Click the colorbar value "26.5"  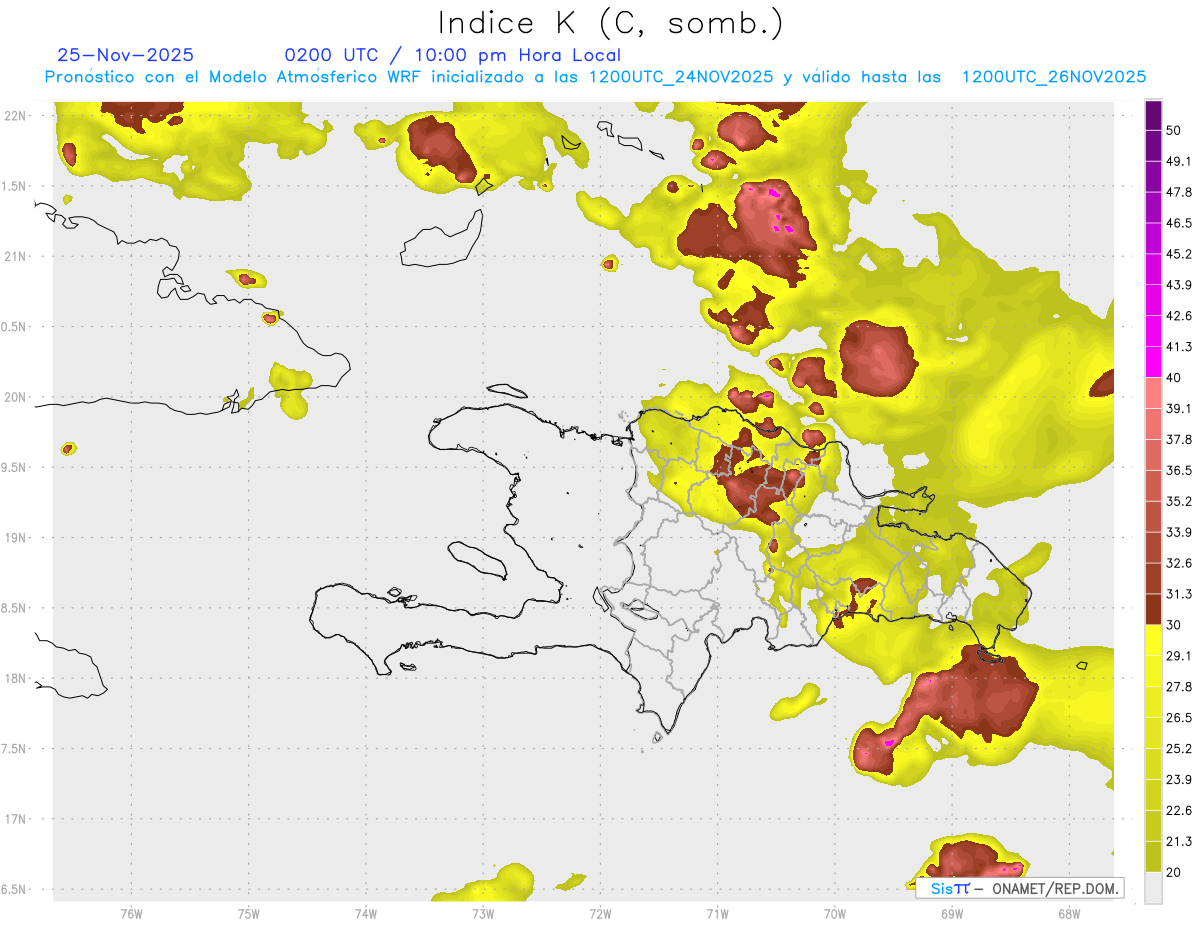click(1179, 718)
